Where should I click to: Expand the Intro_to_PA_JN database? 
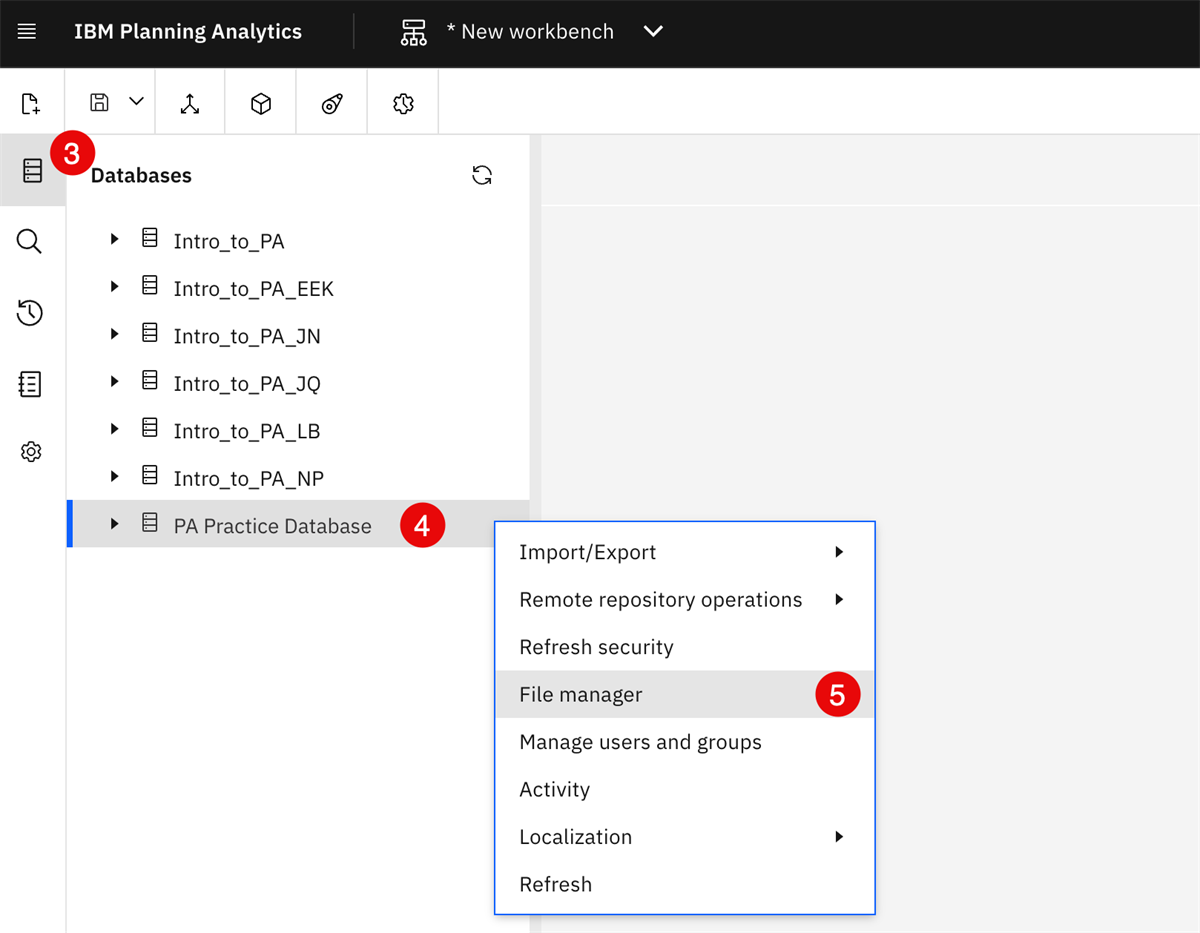[x=114, y=334]
